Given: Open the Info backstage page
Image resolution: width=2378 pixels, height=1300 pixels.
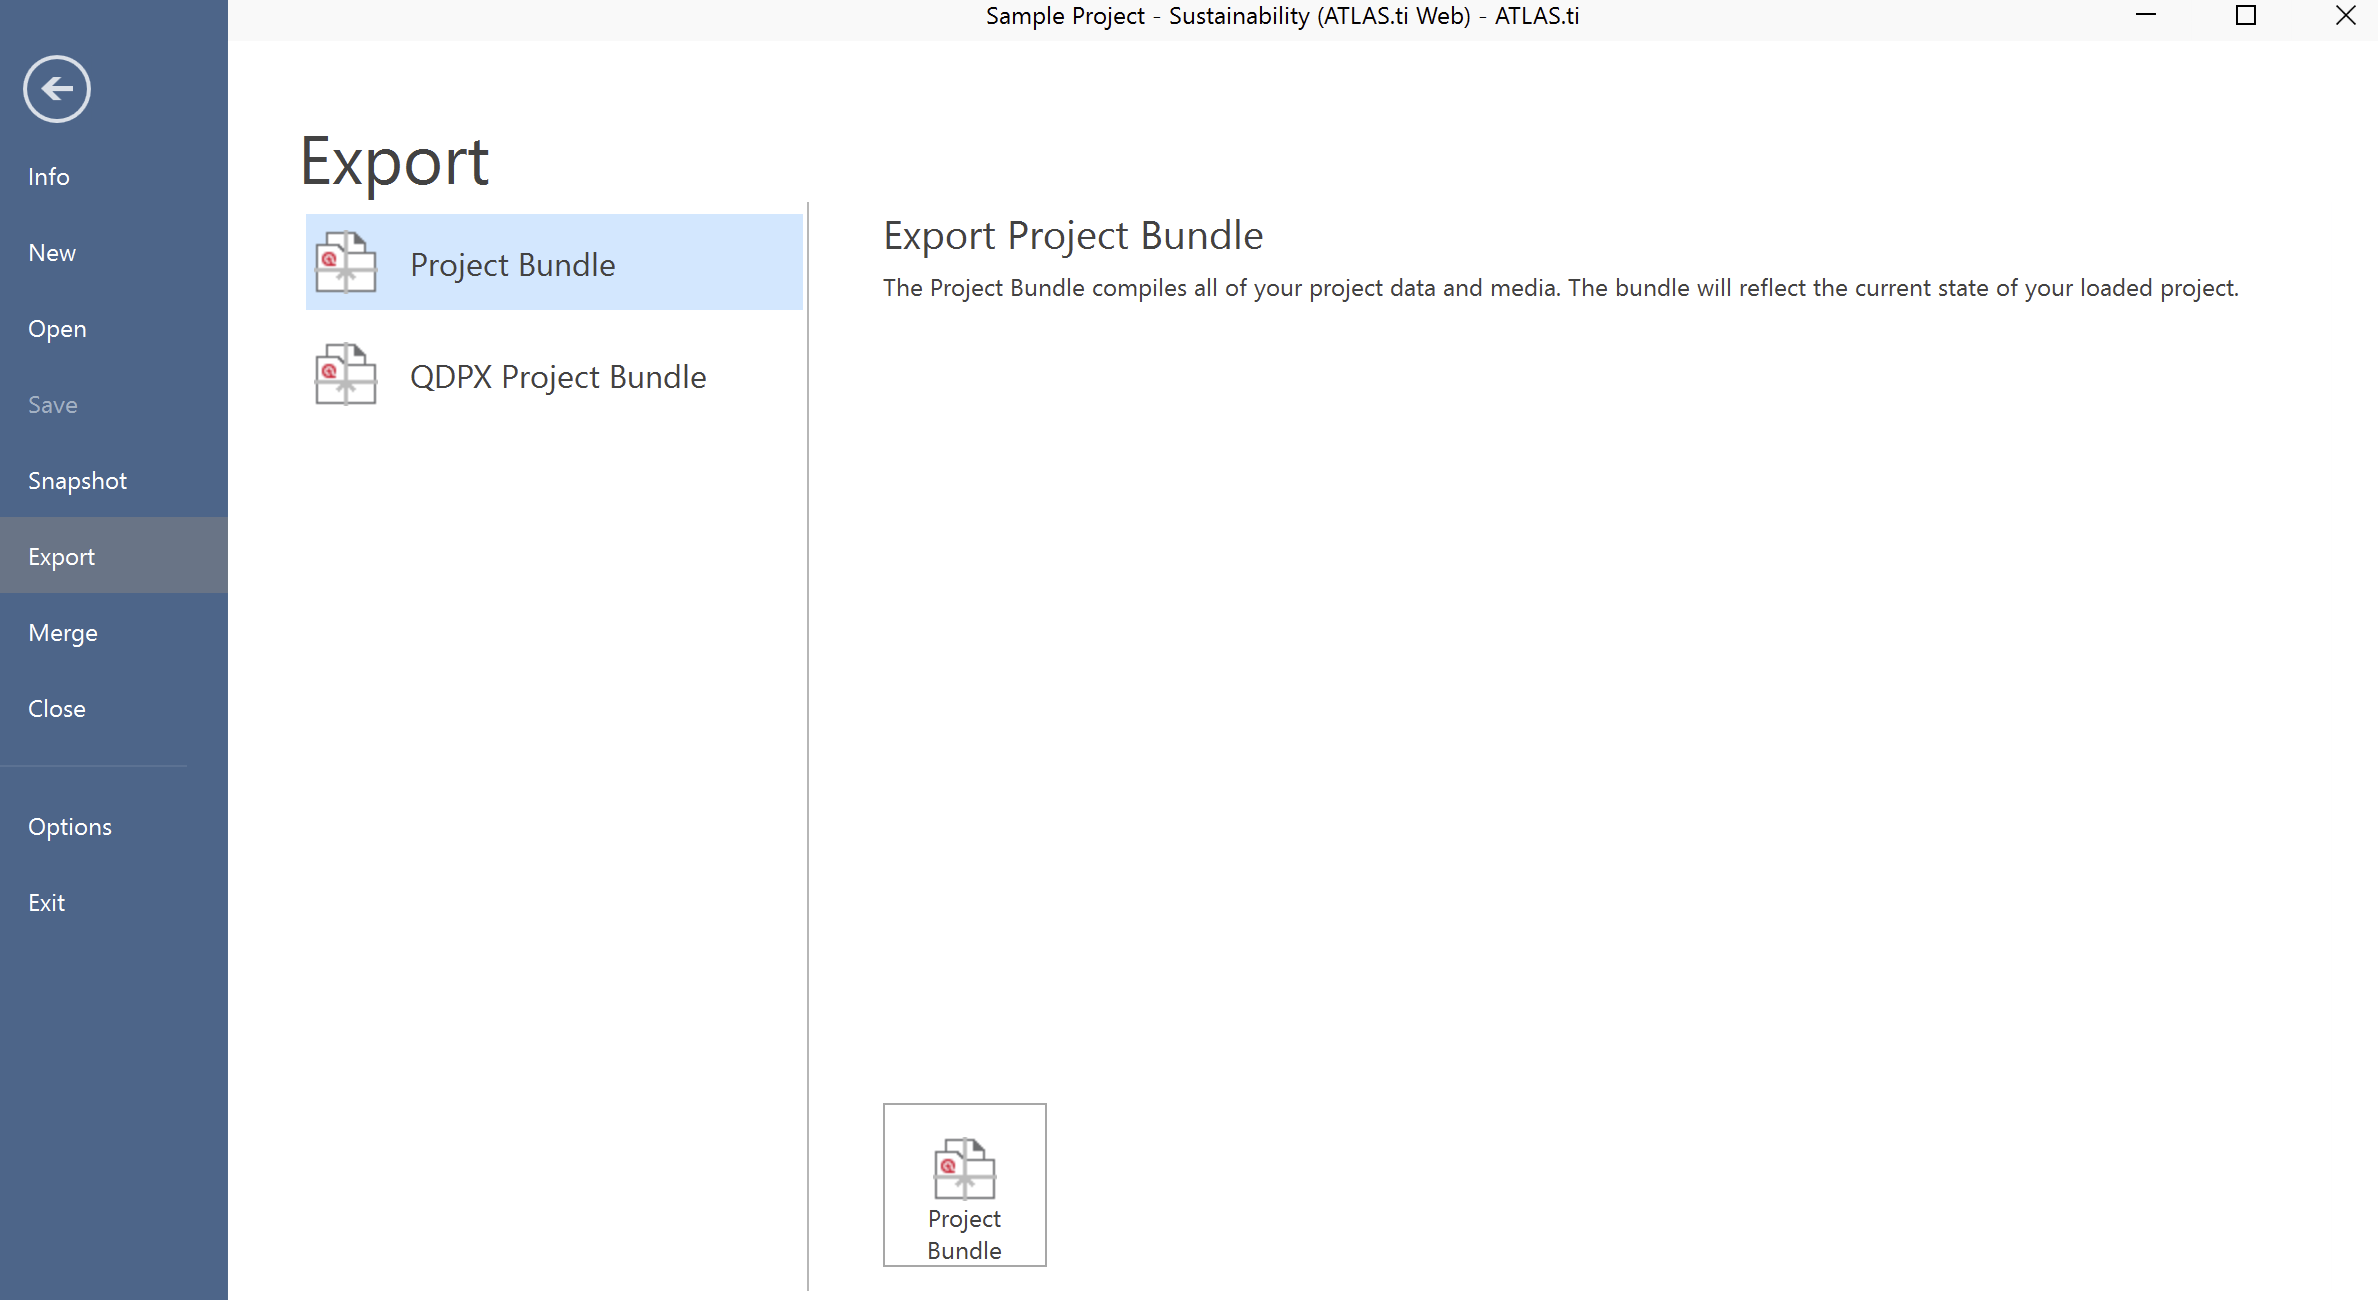Looking at the screenshot, I should [x=49, y=177].
